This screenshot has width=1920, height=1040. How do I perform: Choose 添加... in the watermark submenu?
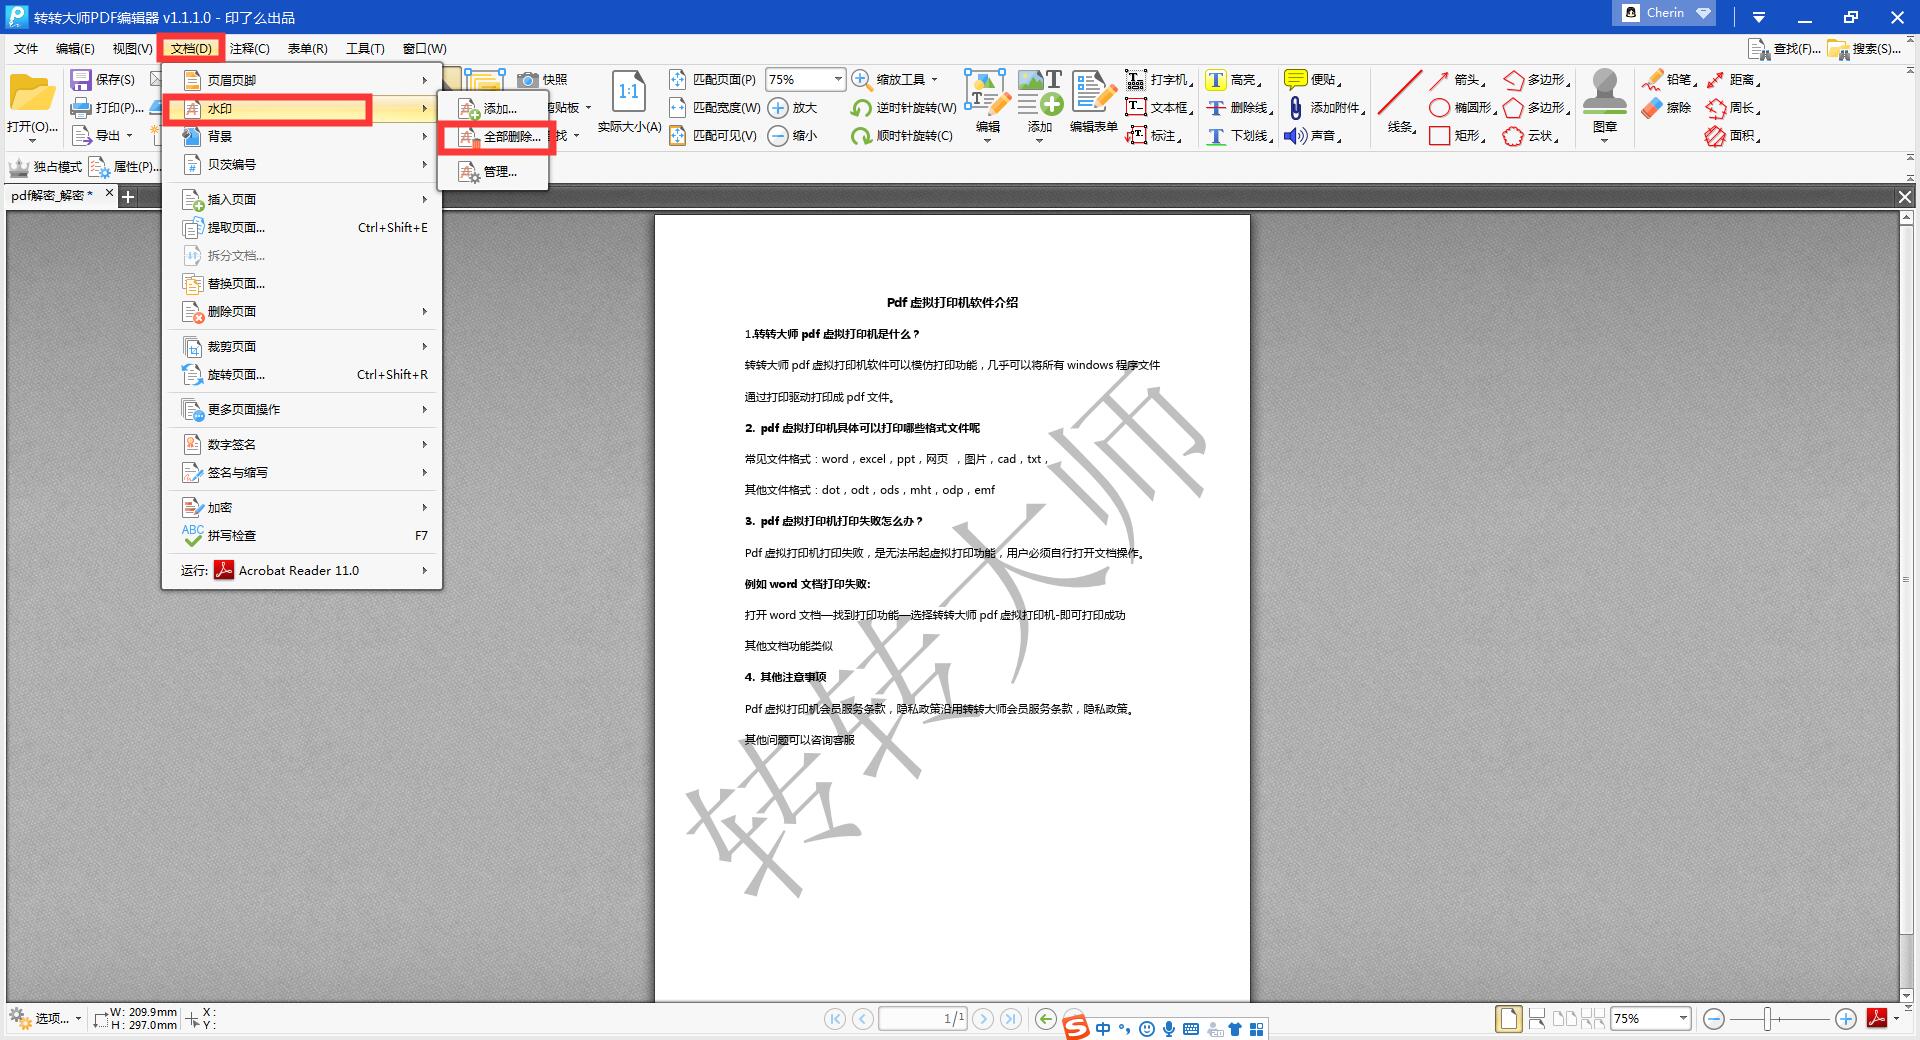[x=494, y=108]
